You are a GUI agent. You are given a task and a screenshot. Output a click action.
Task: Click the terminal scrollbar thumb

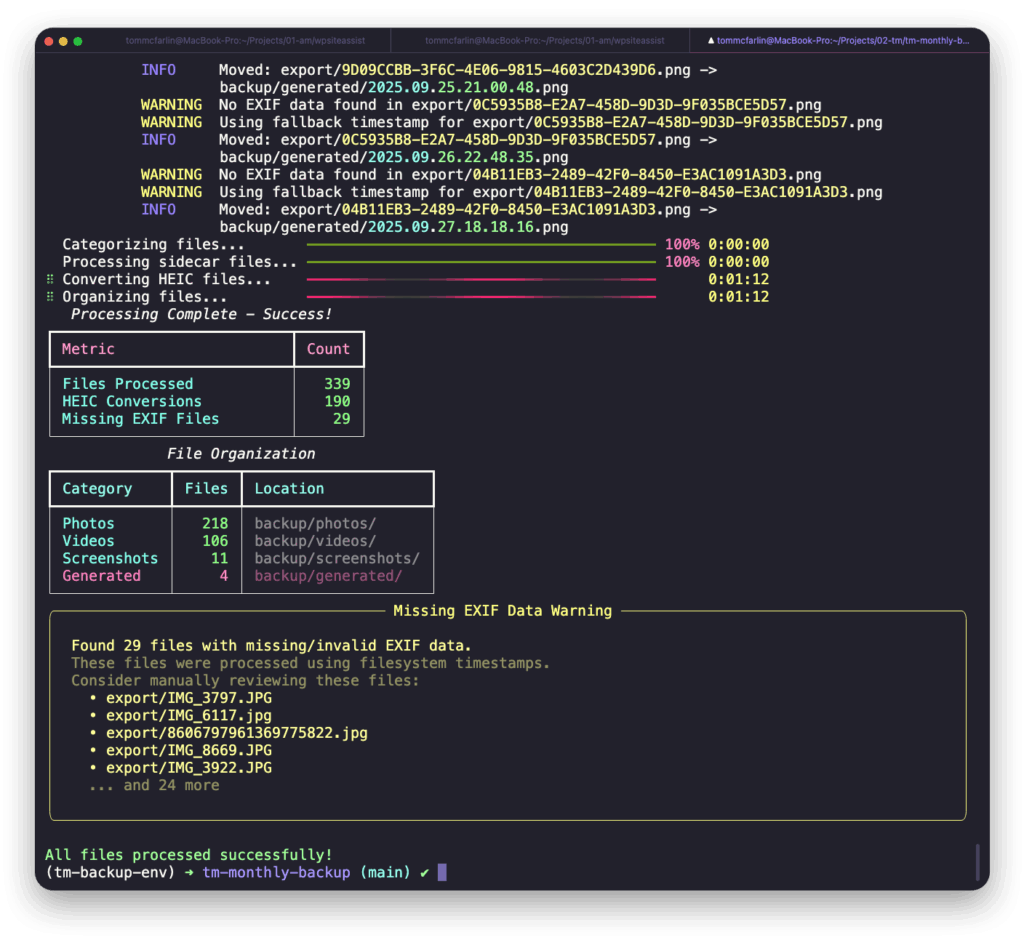(977, 862)
